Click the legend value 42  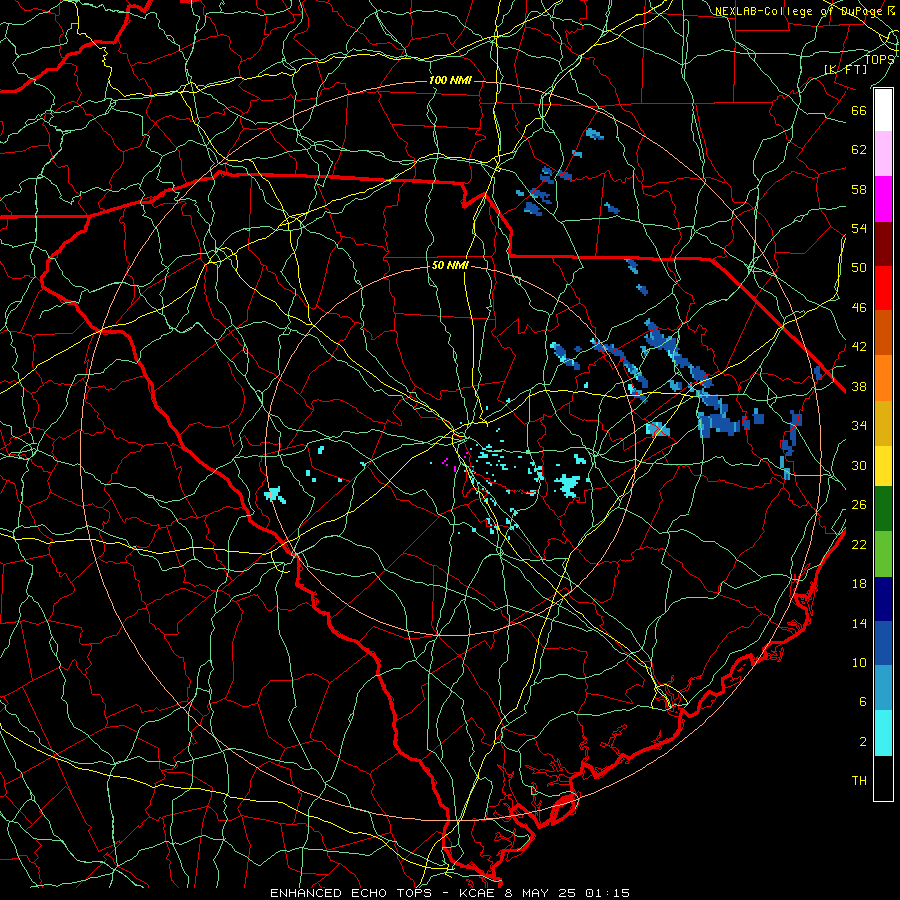coord(859,347)
